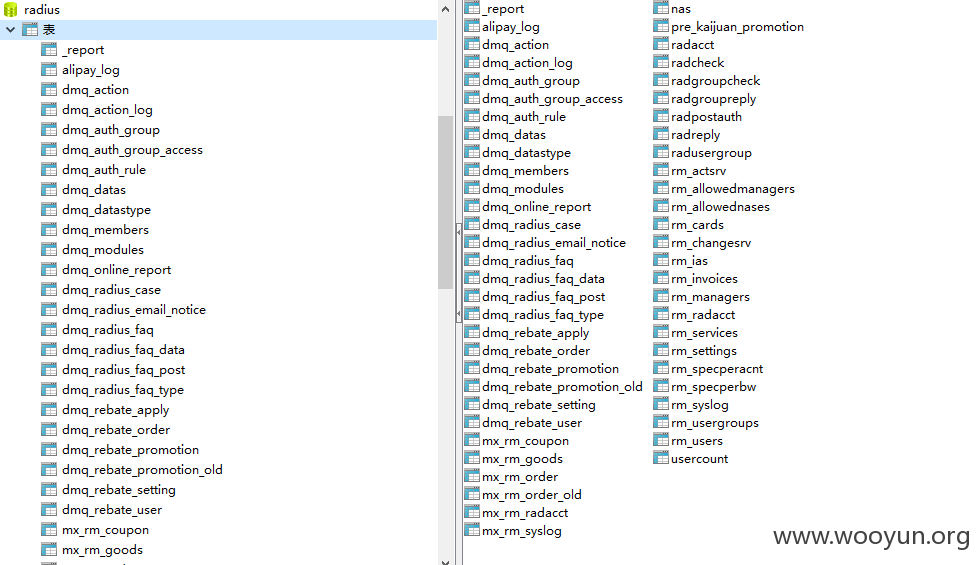The width and height of the screenshot is (979, 565).
Task: Select rm_changesrv in the table list
Action: (x=711, y=243)
